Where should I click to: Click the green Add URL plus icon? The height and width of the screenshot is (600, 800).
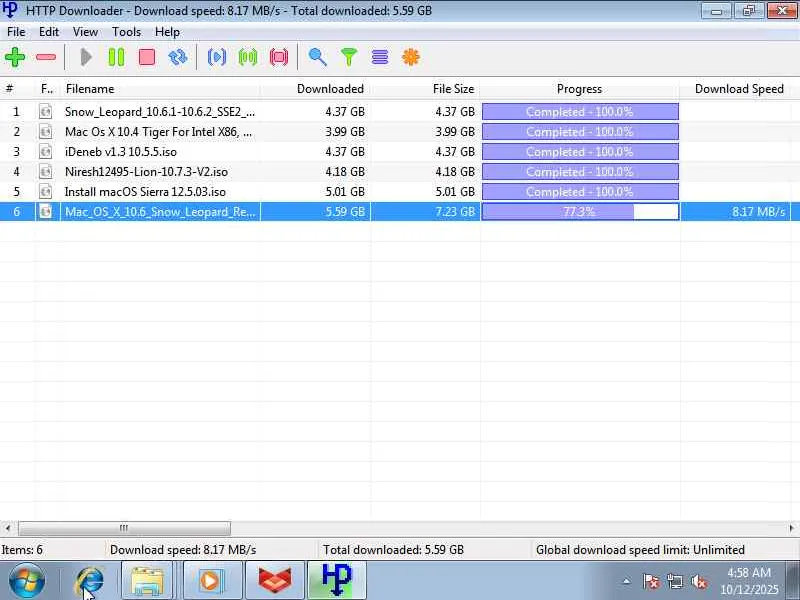tap(15, 57)
